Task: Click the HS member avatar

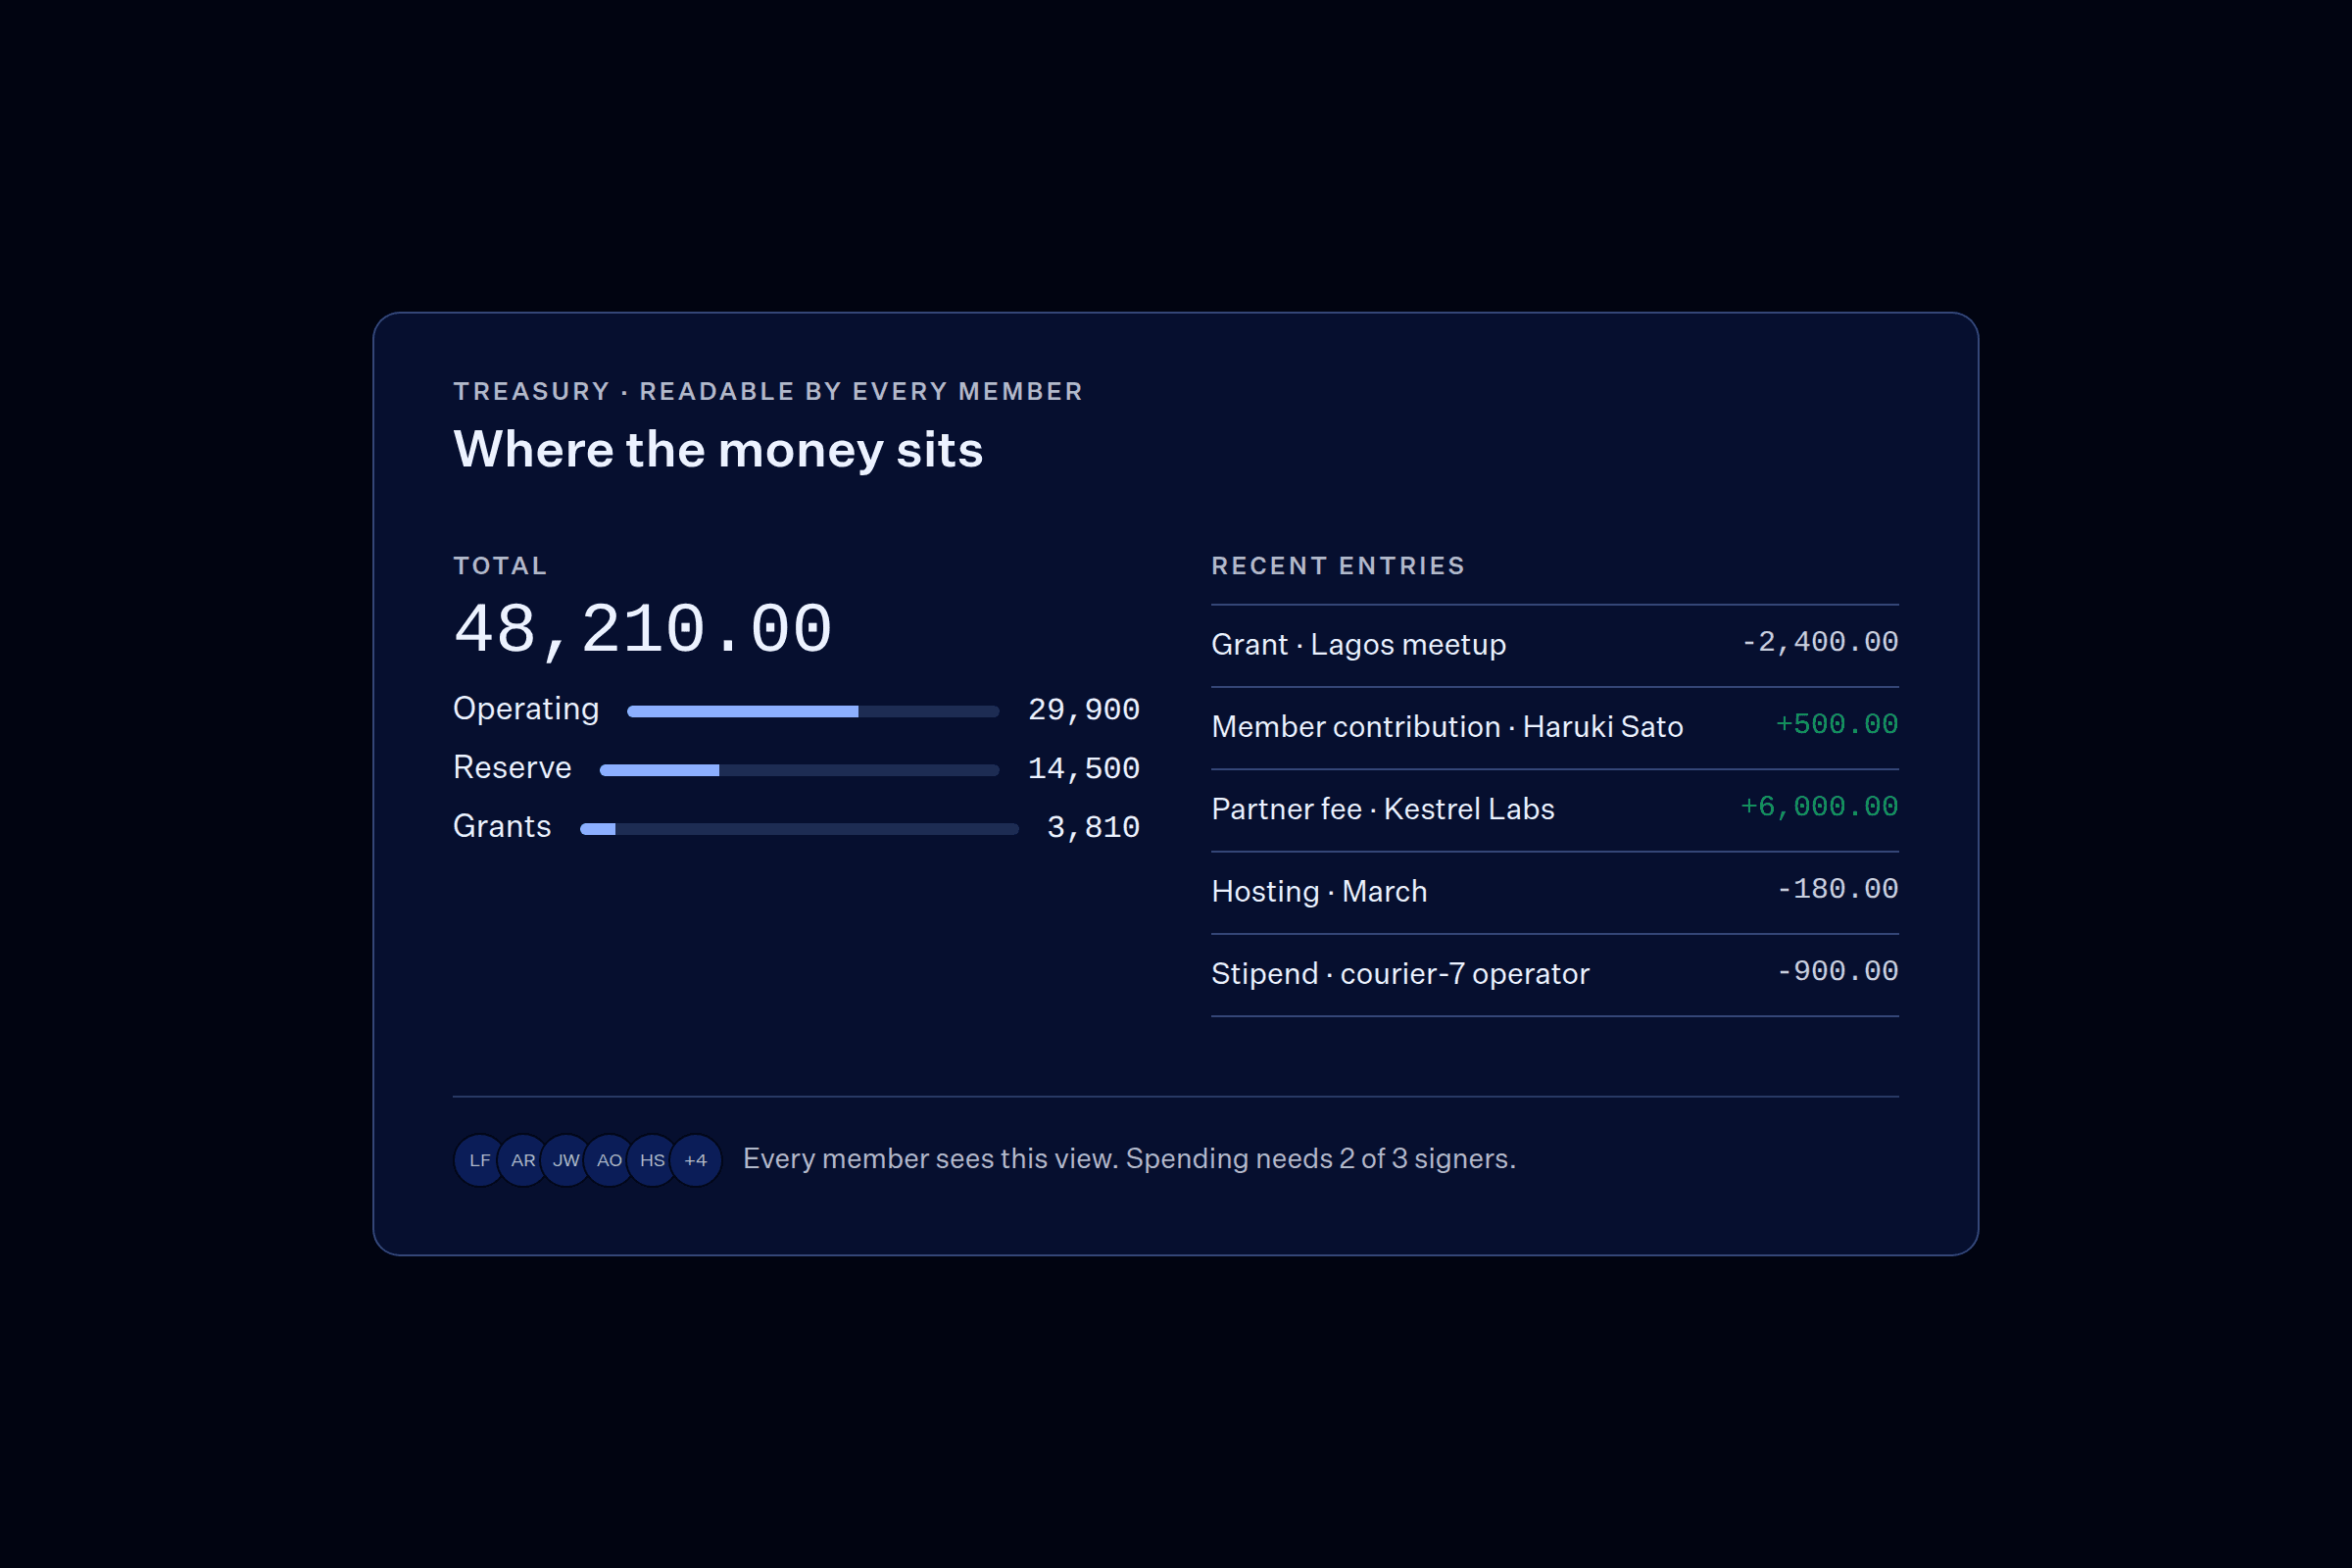Action: coord(652,1160)
